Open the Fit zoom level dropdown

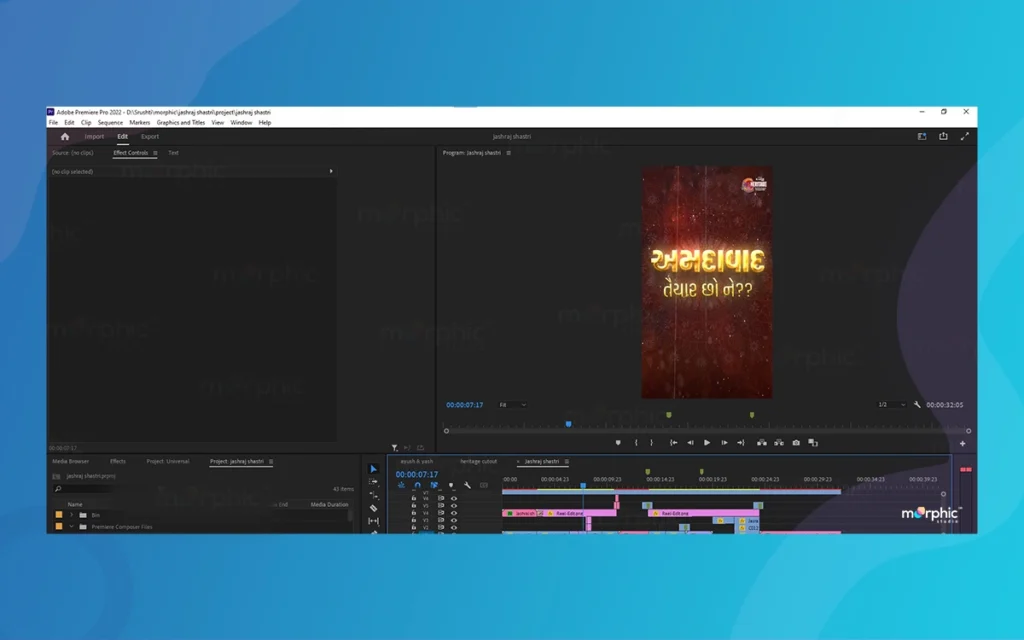513,405
